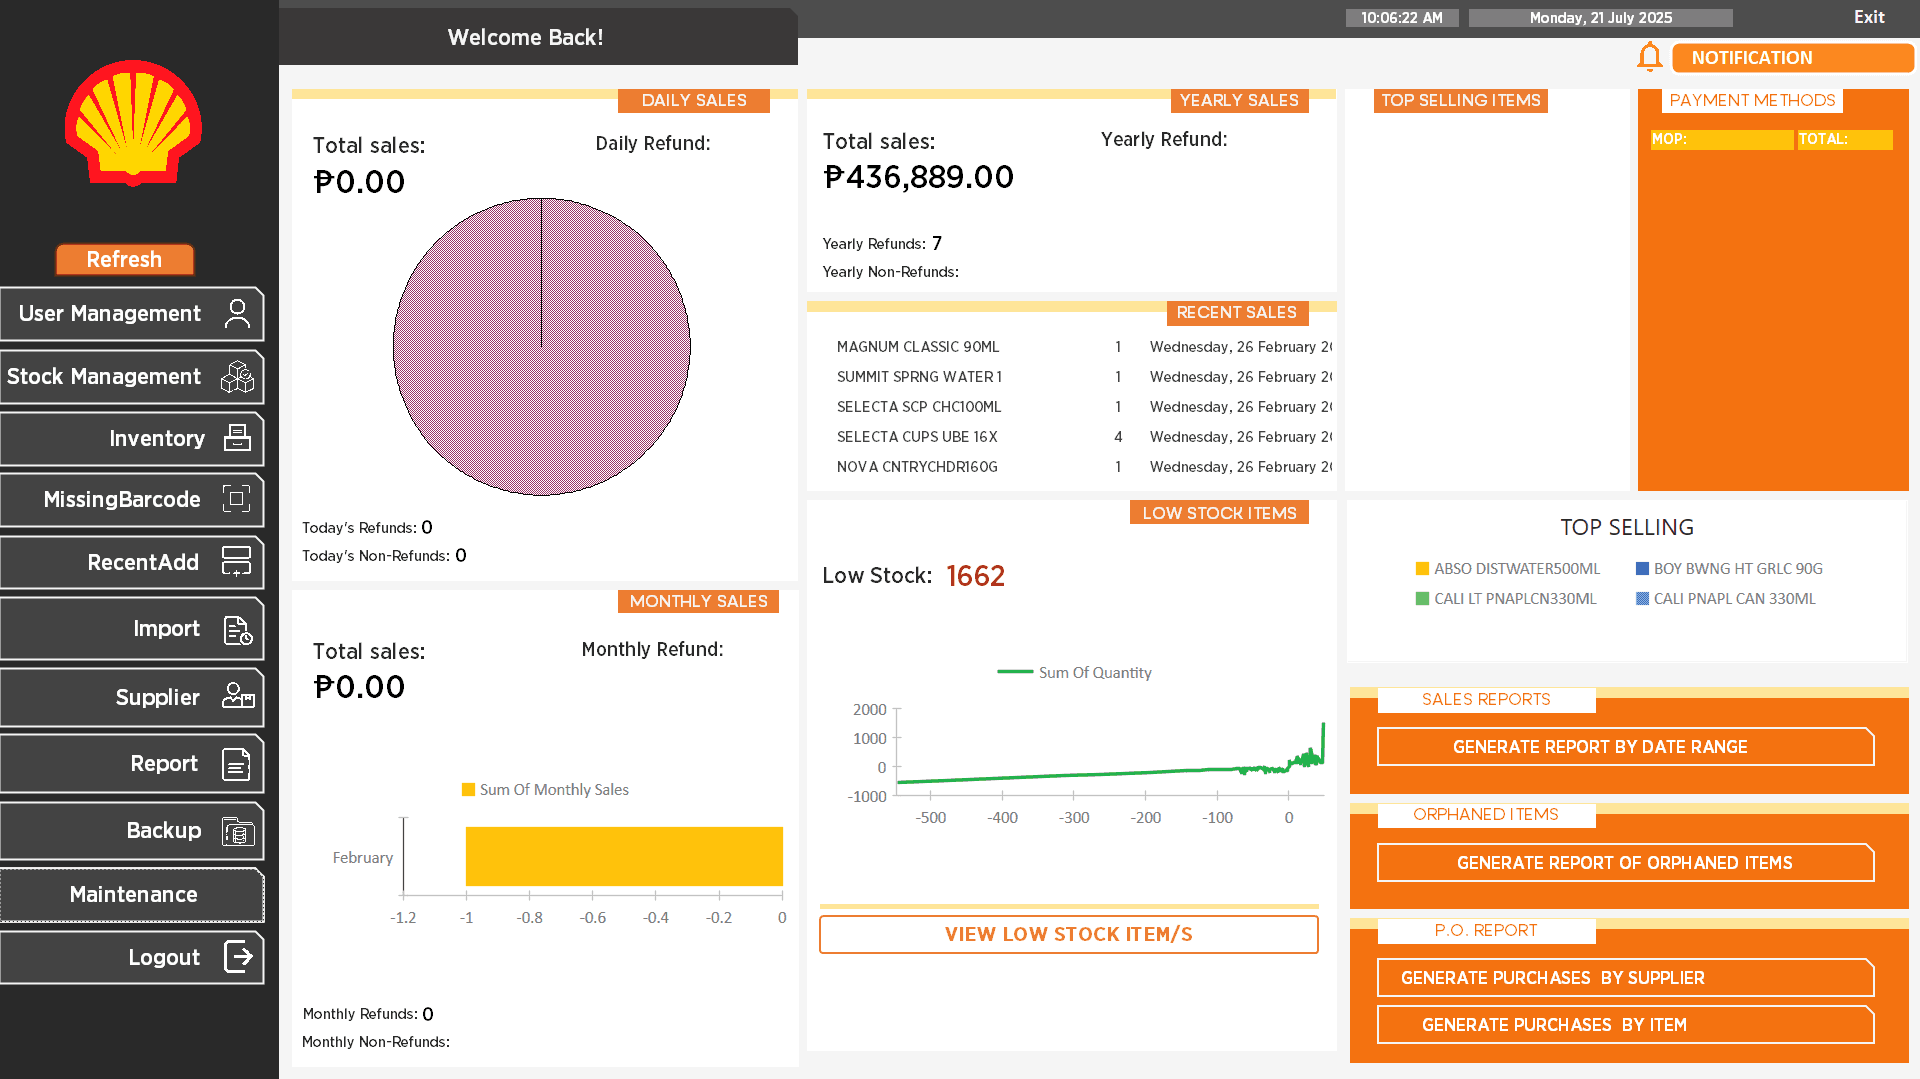This screenshot has height=1079, width=1920.
Task: Click the date Monday, 21 July 2025
Action: [1600, 18]
